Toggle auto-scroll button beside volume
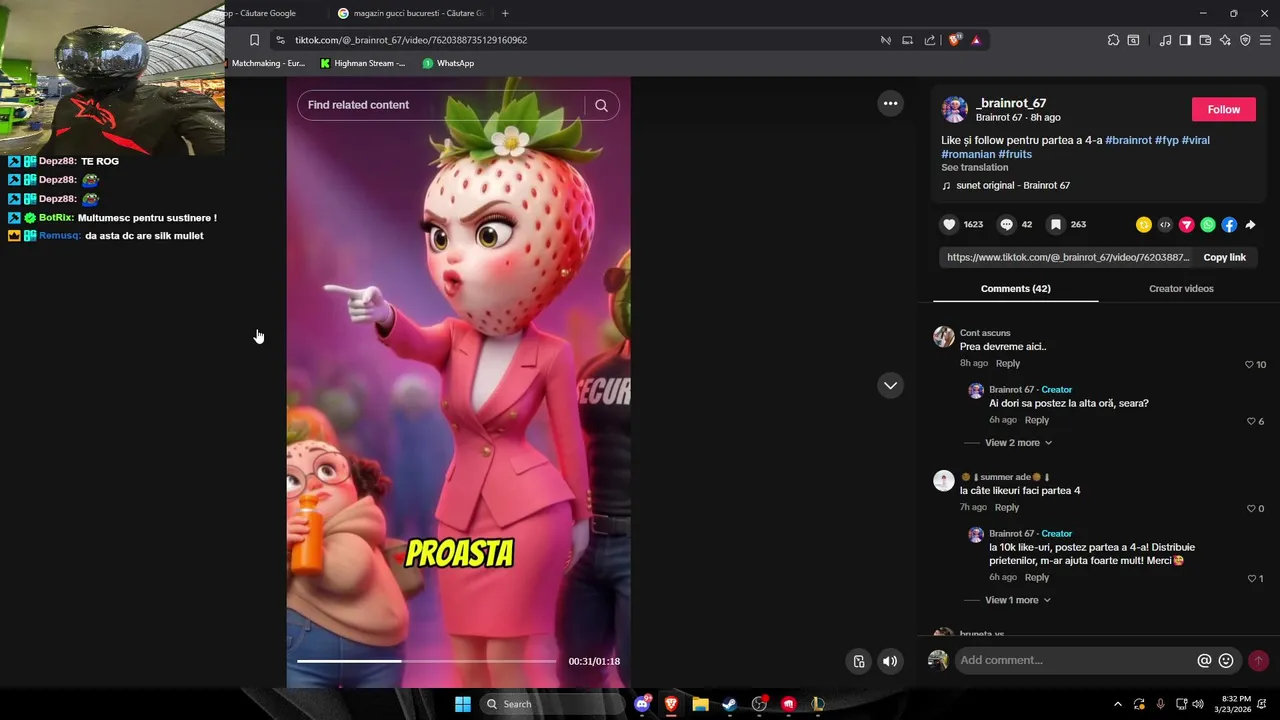 pyautogui.click(x=858, y=661)
